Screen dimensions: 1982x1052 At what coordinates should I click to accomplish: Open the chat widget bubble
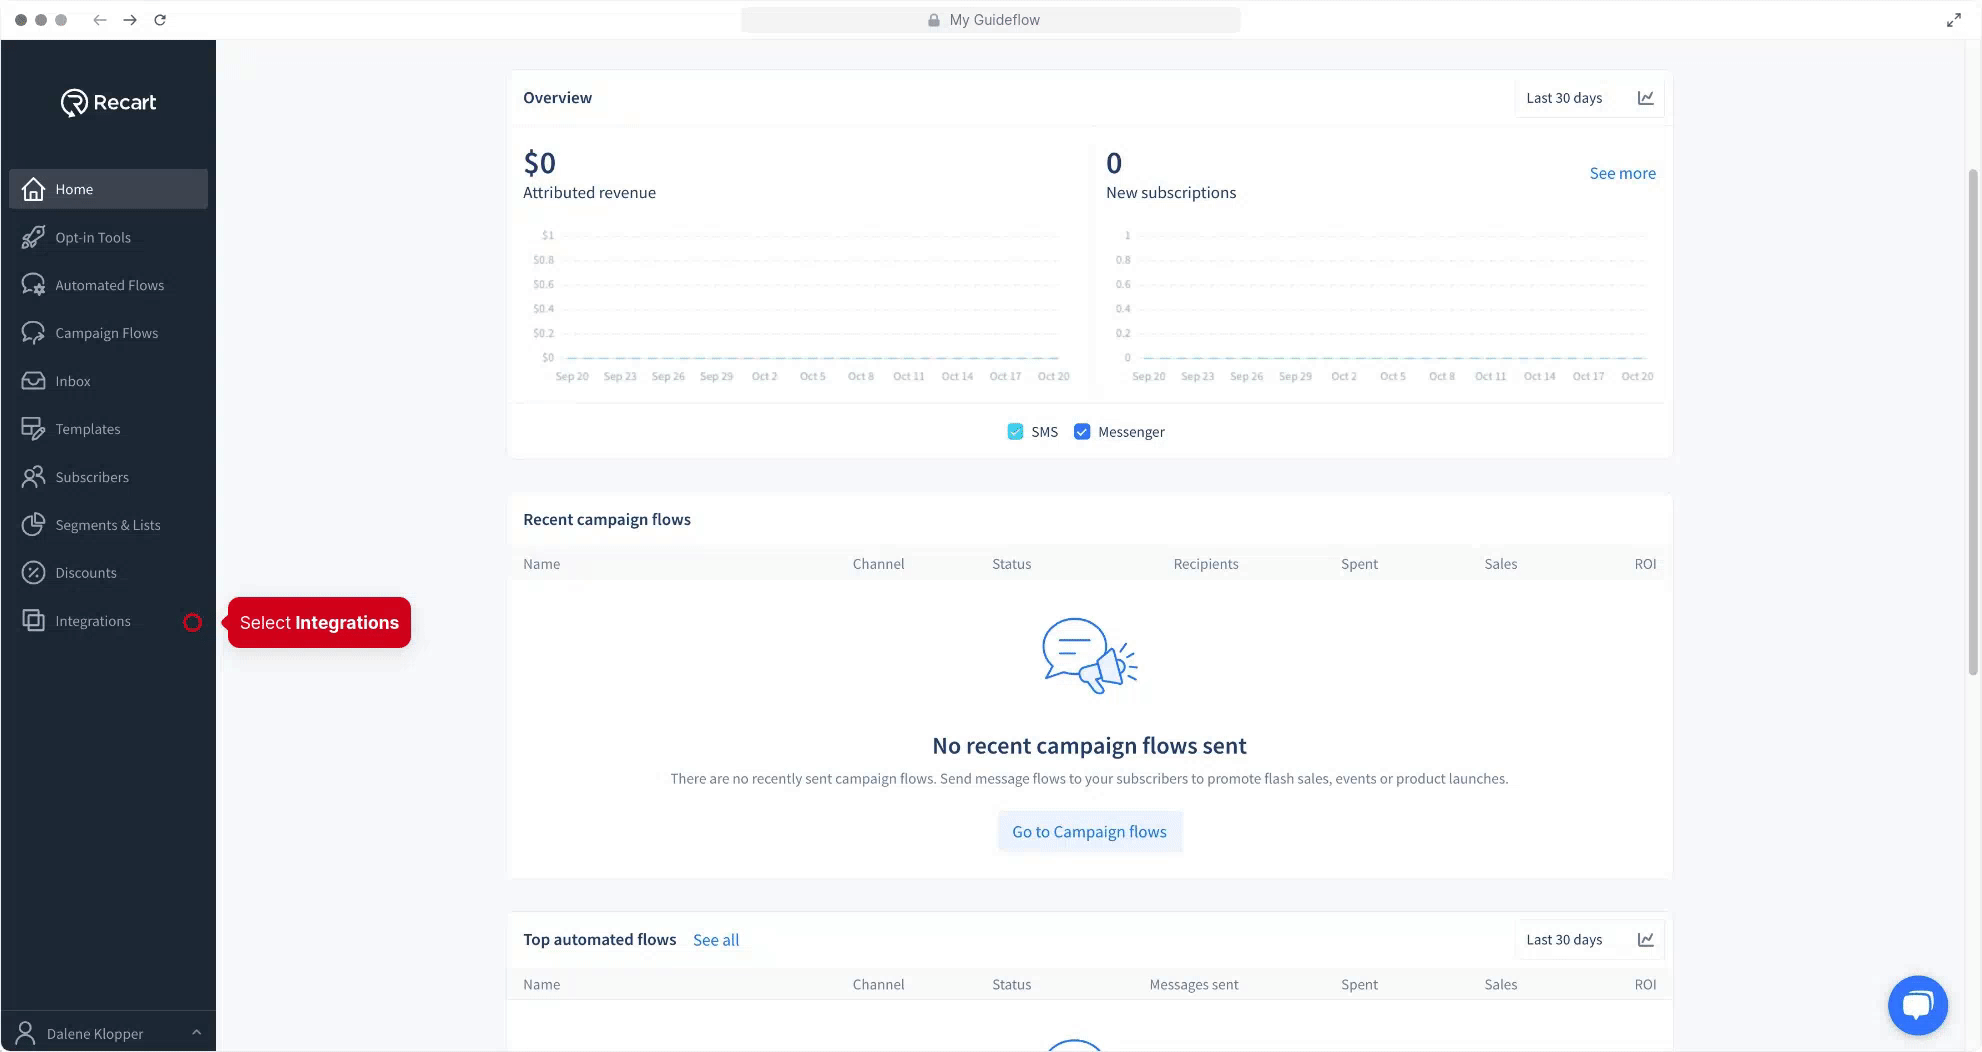1917,1005
